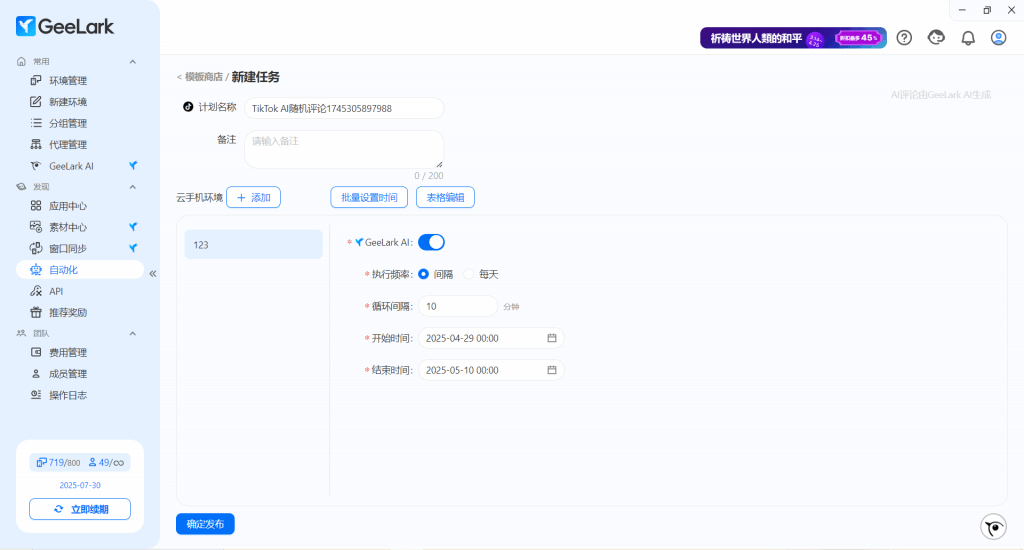Viewport: 1024px width, 550px height.
Task: Click the 备注 remarks text area
Action: pyautogui.click(x=343, y=149)
